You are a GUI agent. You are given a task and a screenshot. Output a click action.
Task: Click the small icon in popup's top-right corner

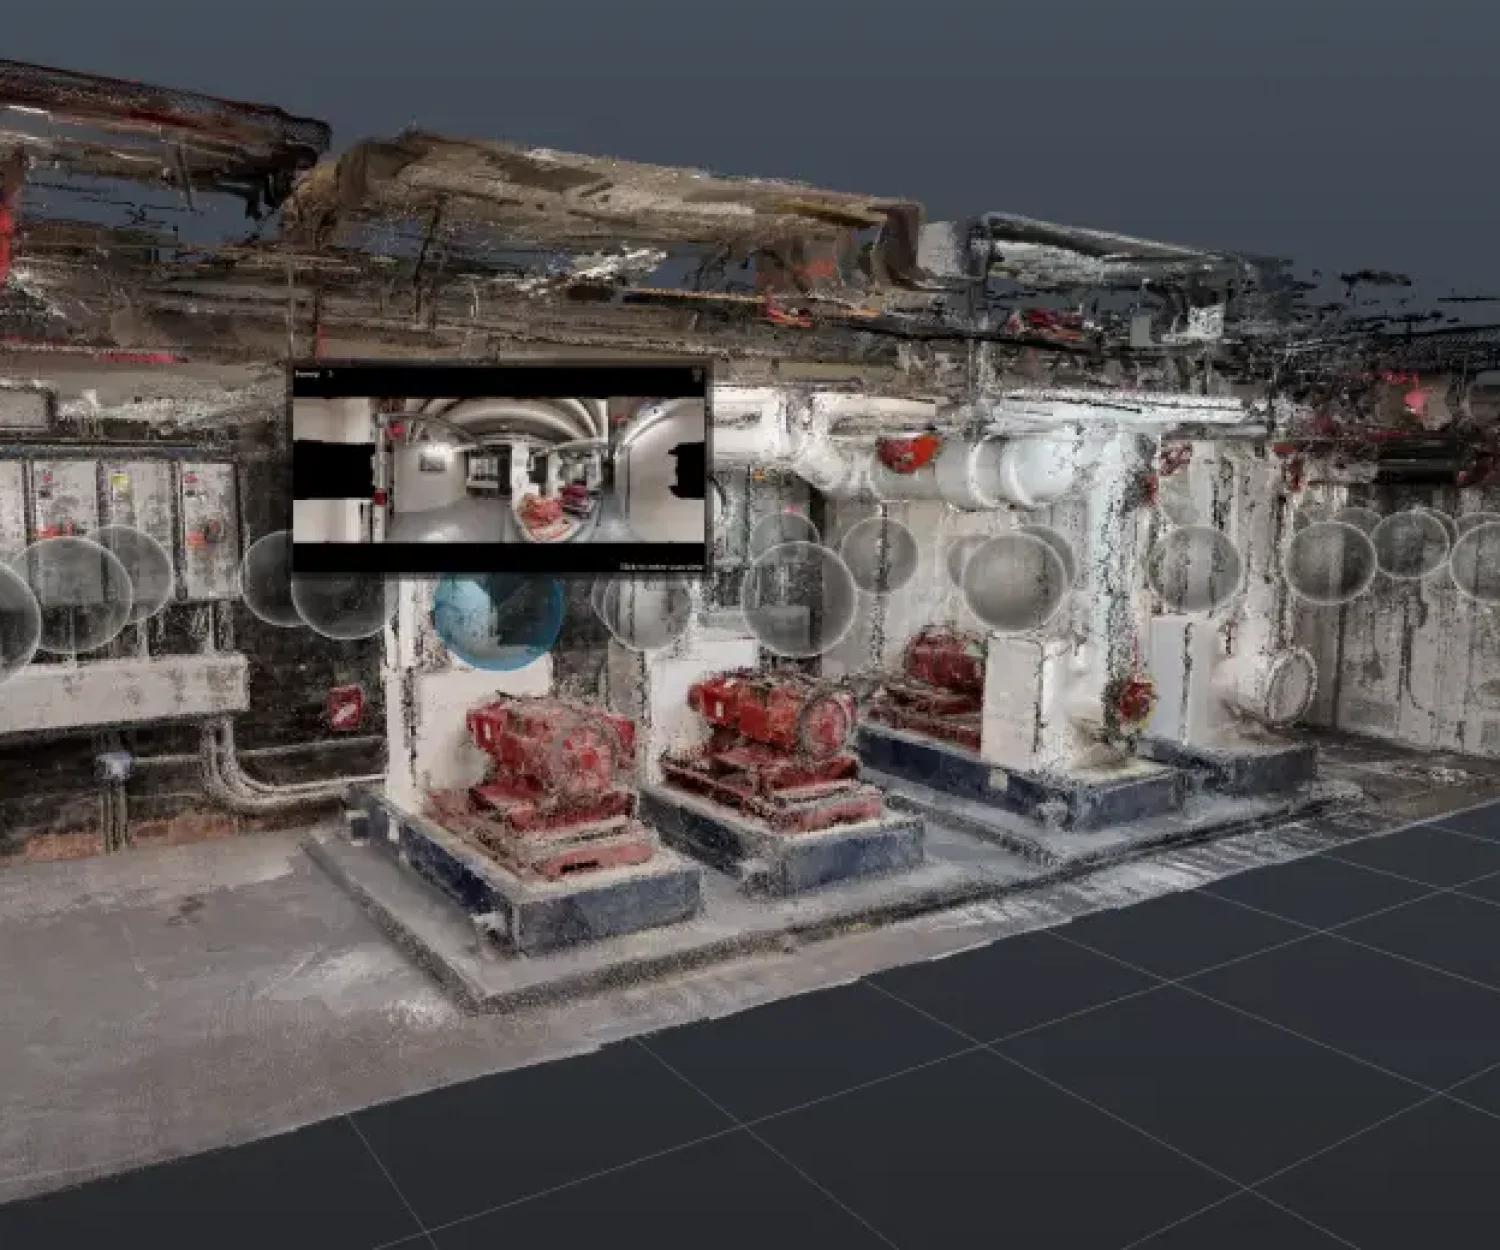(697, 375)
